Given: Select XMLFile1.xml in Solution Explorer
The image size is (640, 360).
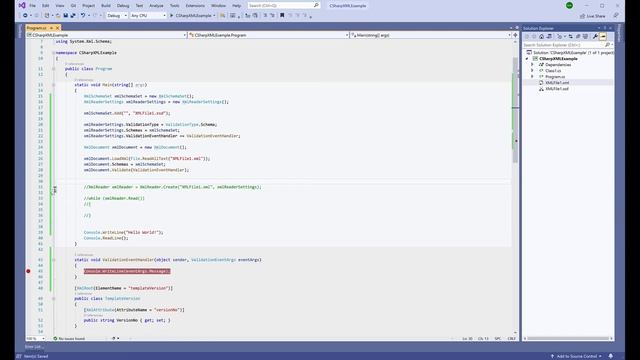Looking at the screenshot, I should click(x=557, y=82).
